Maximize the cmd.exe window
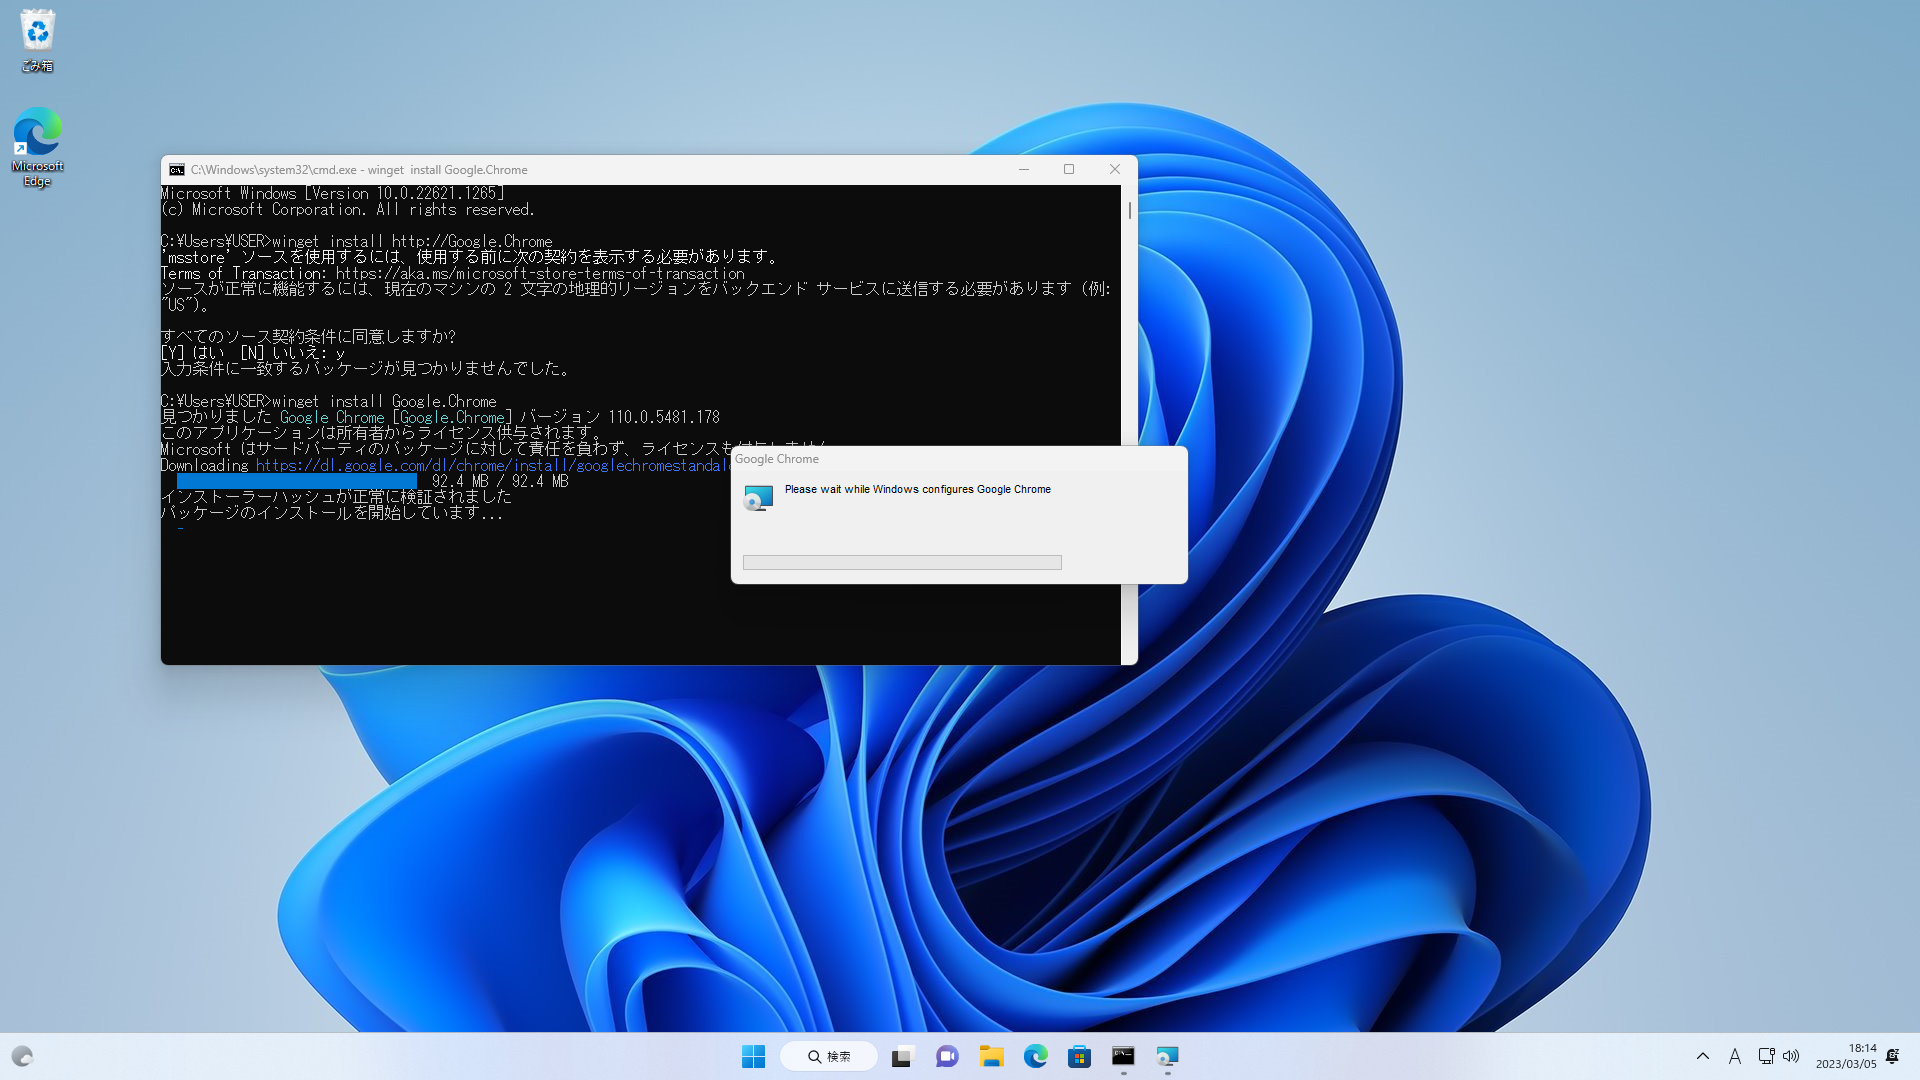1920x1080 pixels. coord(1069,169)
